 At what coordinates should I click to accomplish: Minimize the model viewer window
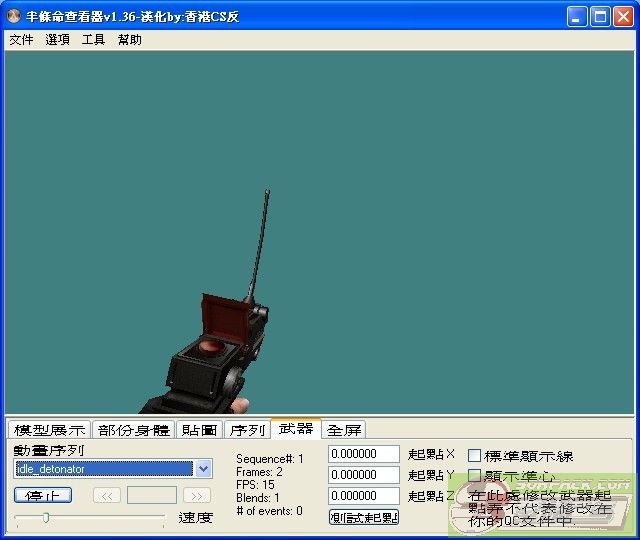[577, 17]
